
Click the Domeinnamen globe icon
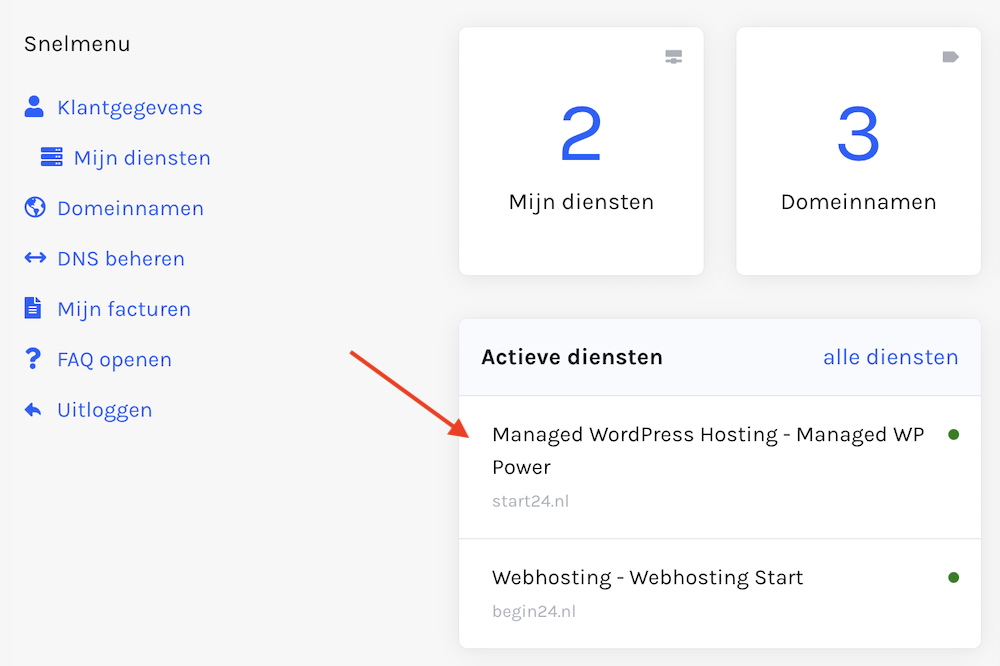click(x=33, y=208)
